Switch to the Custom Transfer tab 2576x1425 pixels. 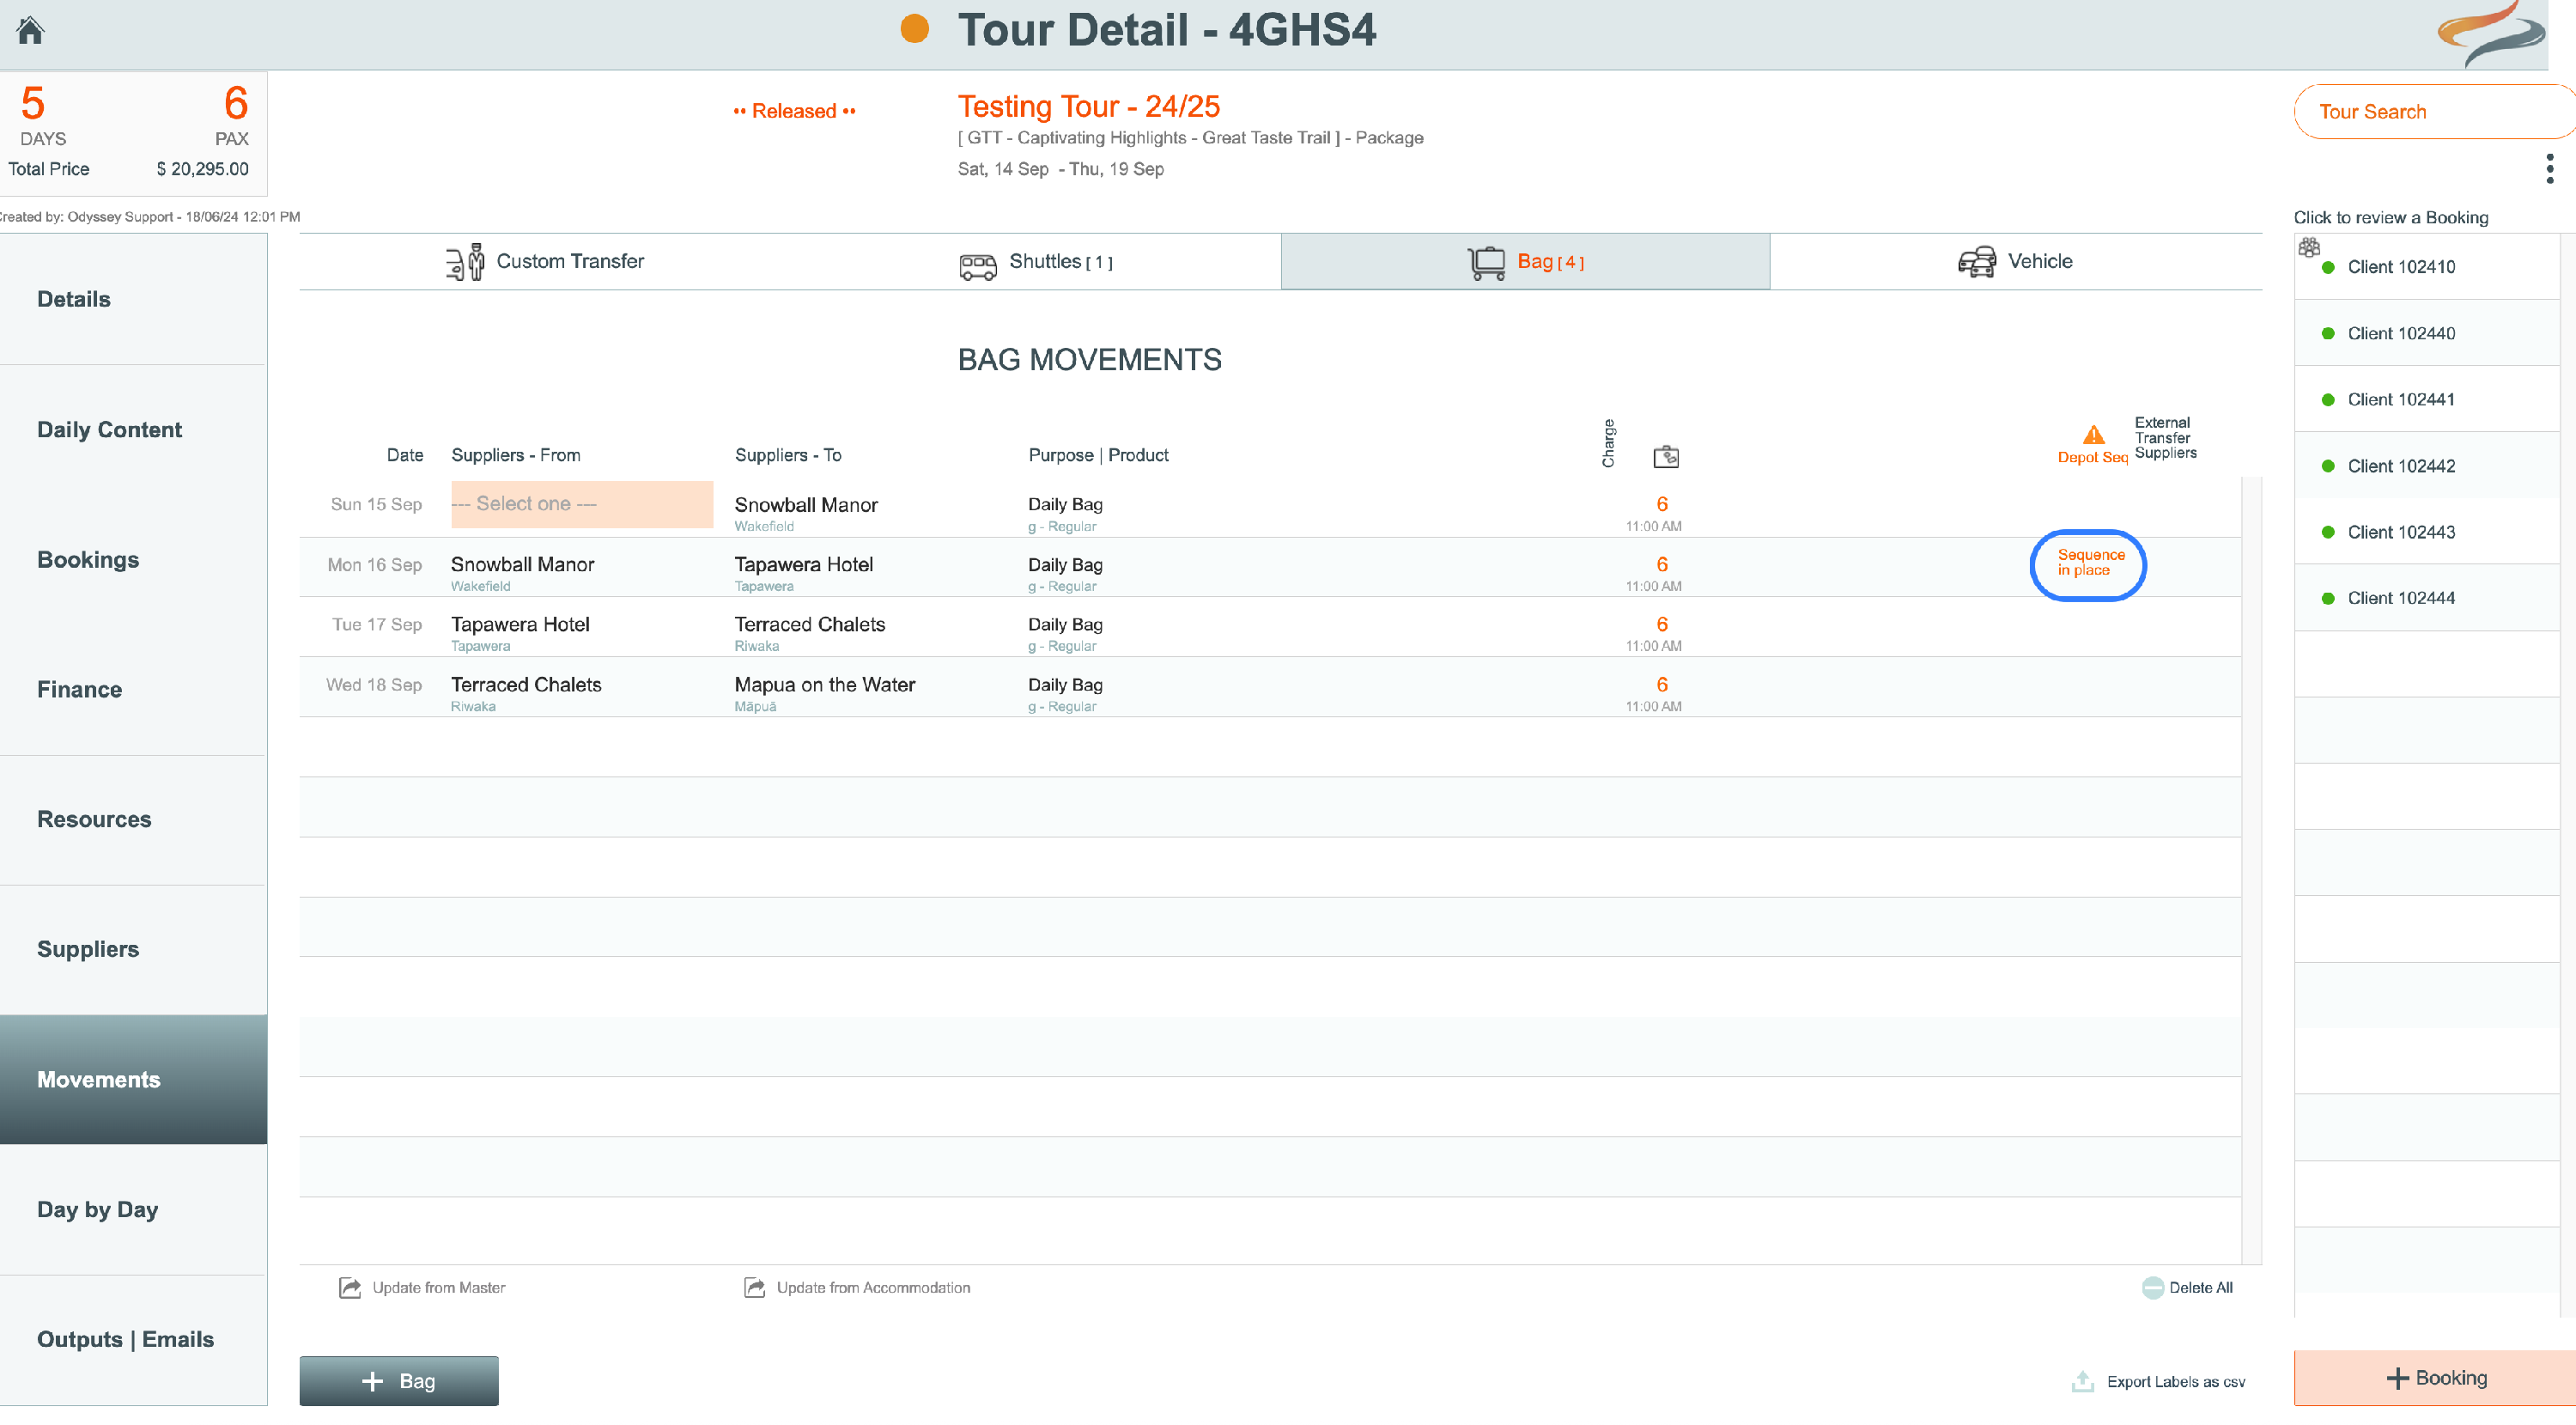click(x=545, y=262)
